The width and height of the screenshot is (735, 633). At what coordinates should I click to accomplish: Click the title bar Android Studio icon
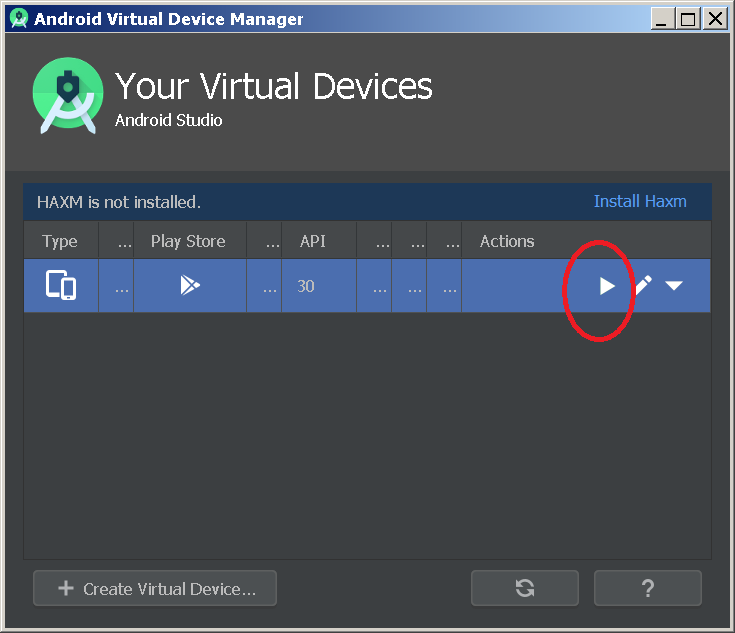[19, 18]
